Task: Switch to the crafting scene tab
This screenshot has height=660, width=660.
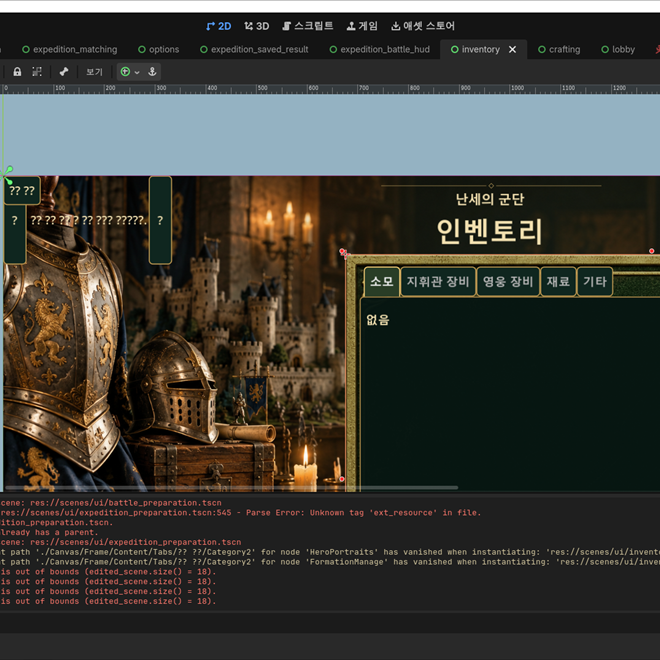Action: tap(559, 50)
